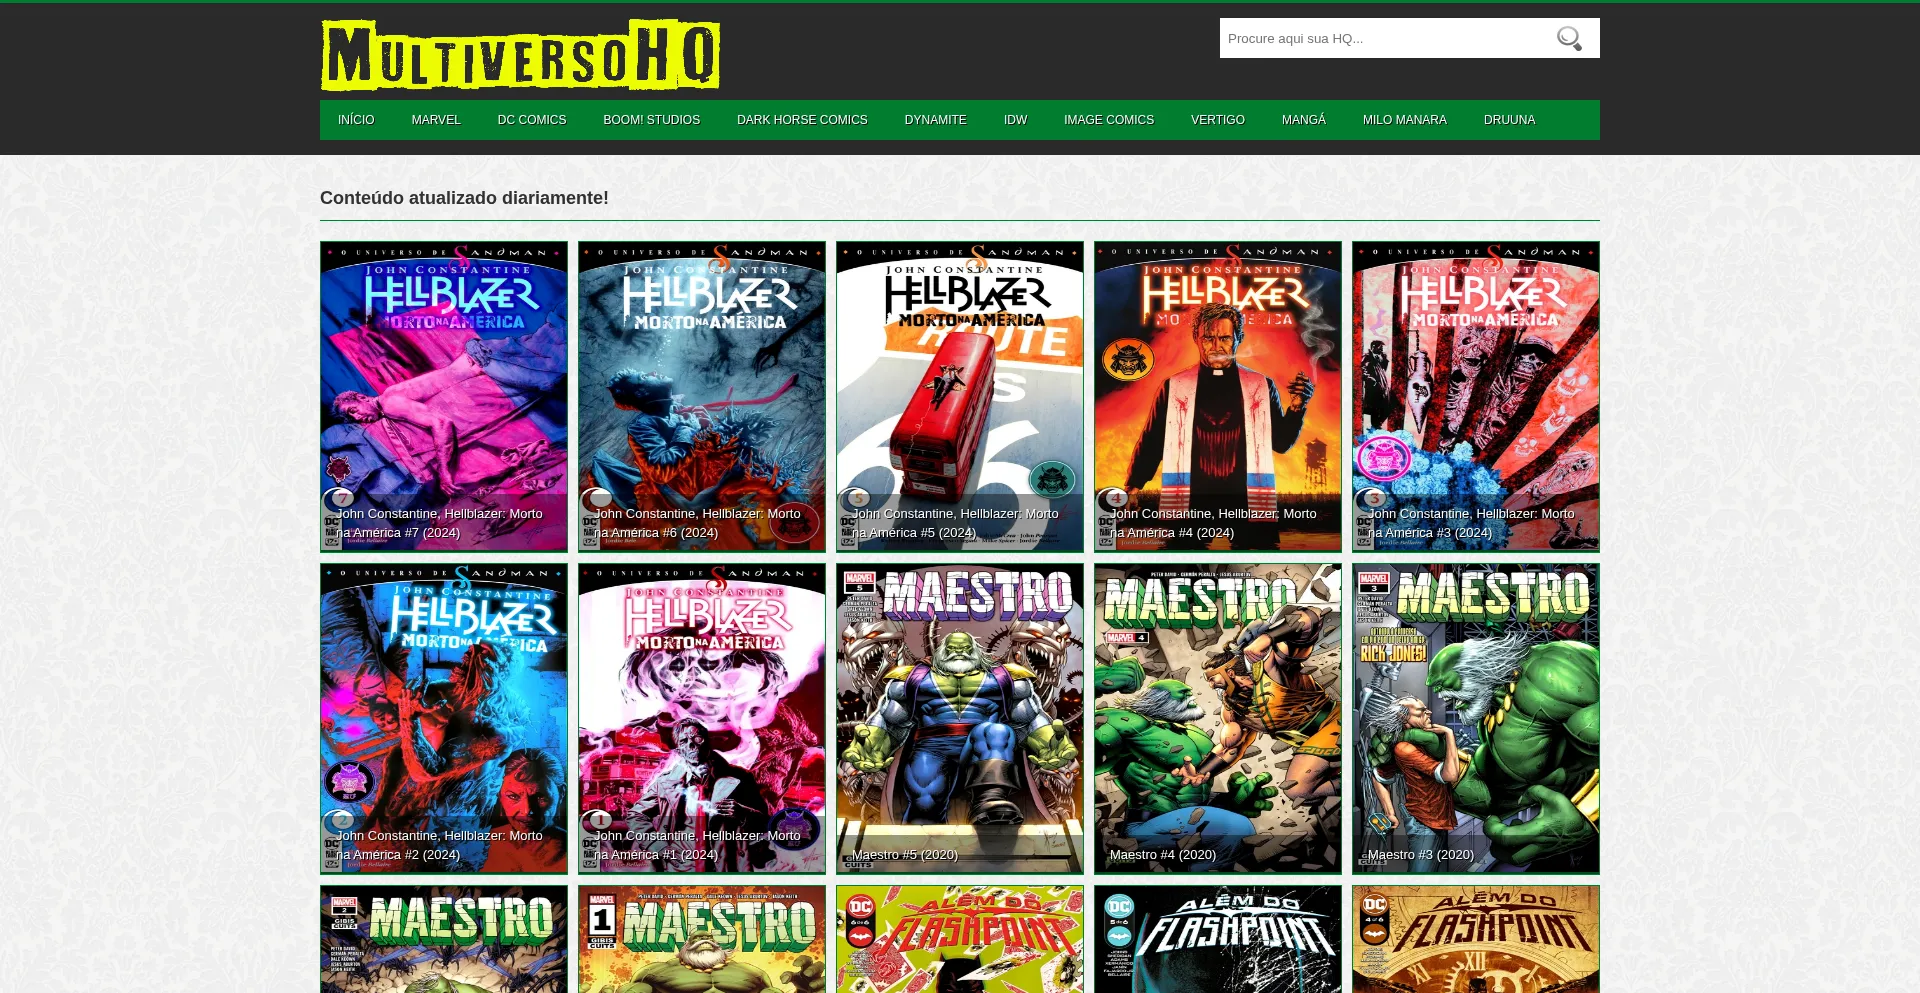This screenshot has width=1920, height=993.
Task: Click 'Maestro #3 (2020)' caption text
Action: click(x=1421, y=855)
